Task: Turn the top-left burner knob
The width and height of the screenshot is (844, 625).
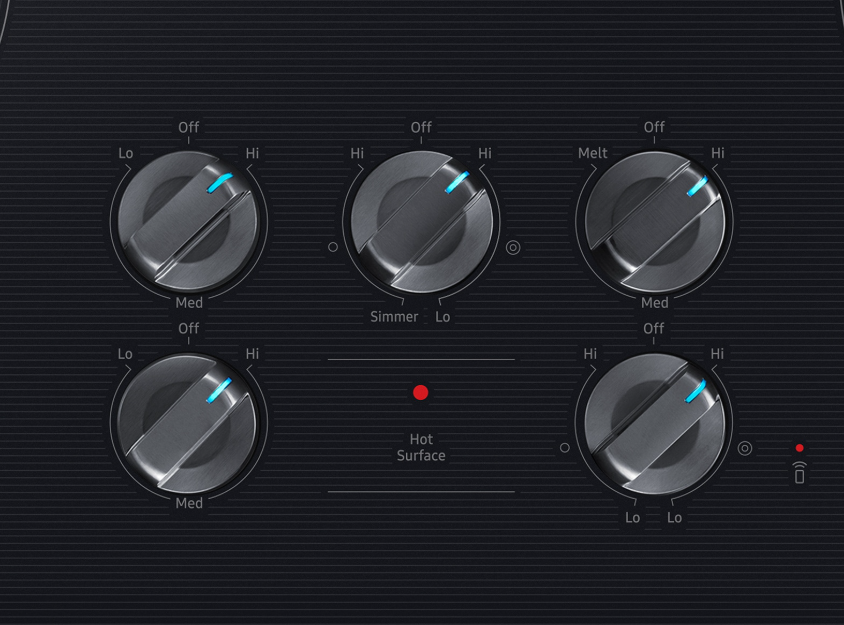Action: [x=189, y=222]
